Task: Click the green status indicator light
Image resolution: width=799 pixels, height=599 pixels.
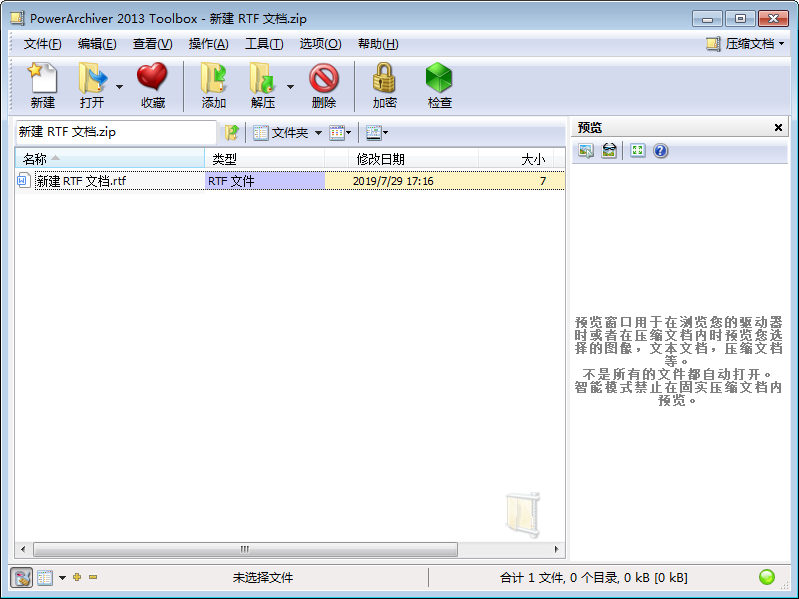Action: [766, 577]
